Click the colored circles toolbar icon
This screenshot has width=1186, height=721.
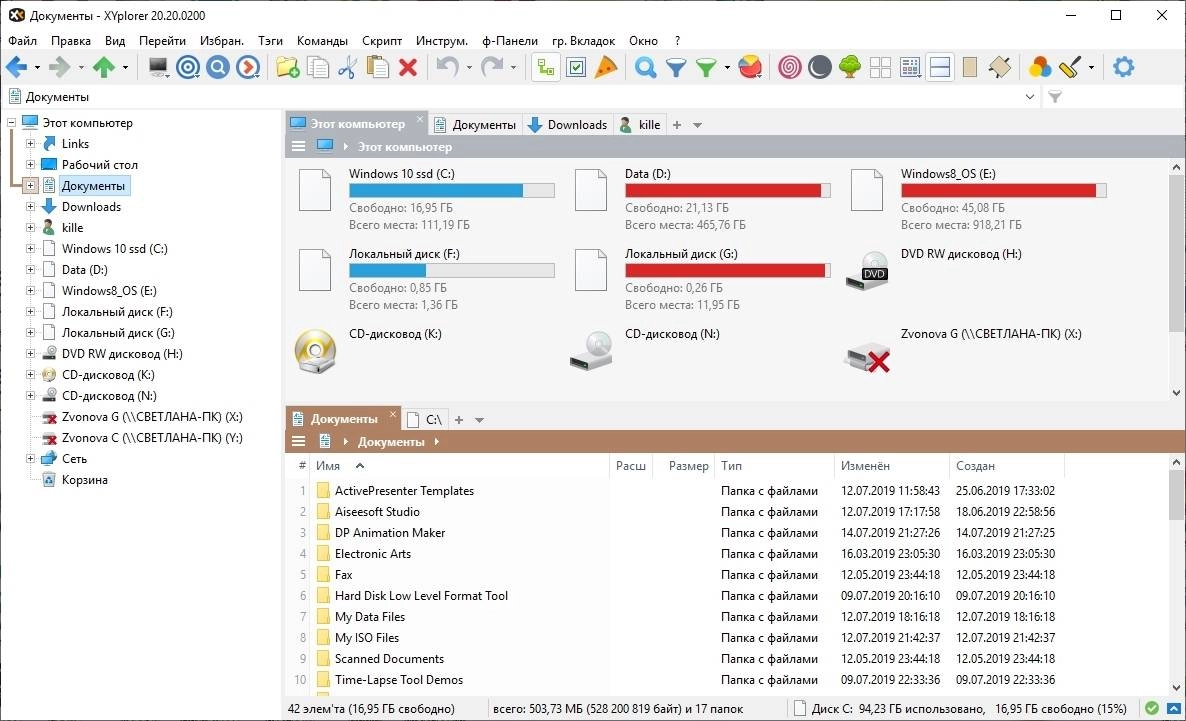pyautogui.click(x=1039, y=67)
